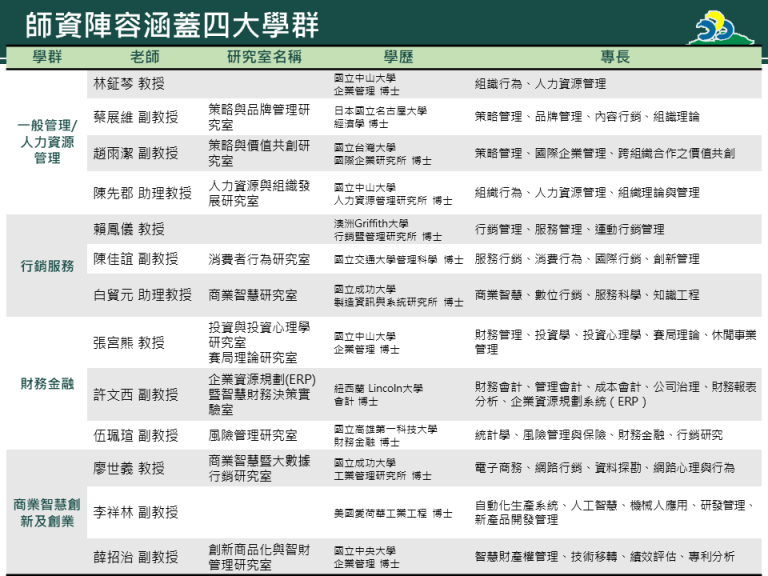Select teacher 蔡展維 副教授

coord(135,117)
